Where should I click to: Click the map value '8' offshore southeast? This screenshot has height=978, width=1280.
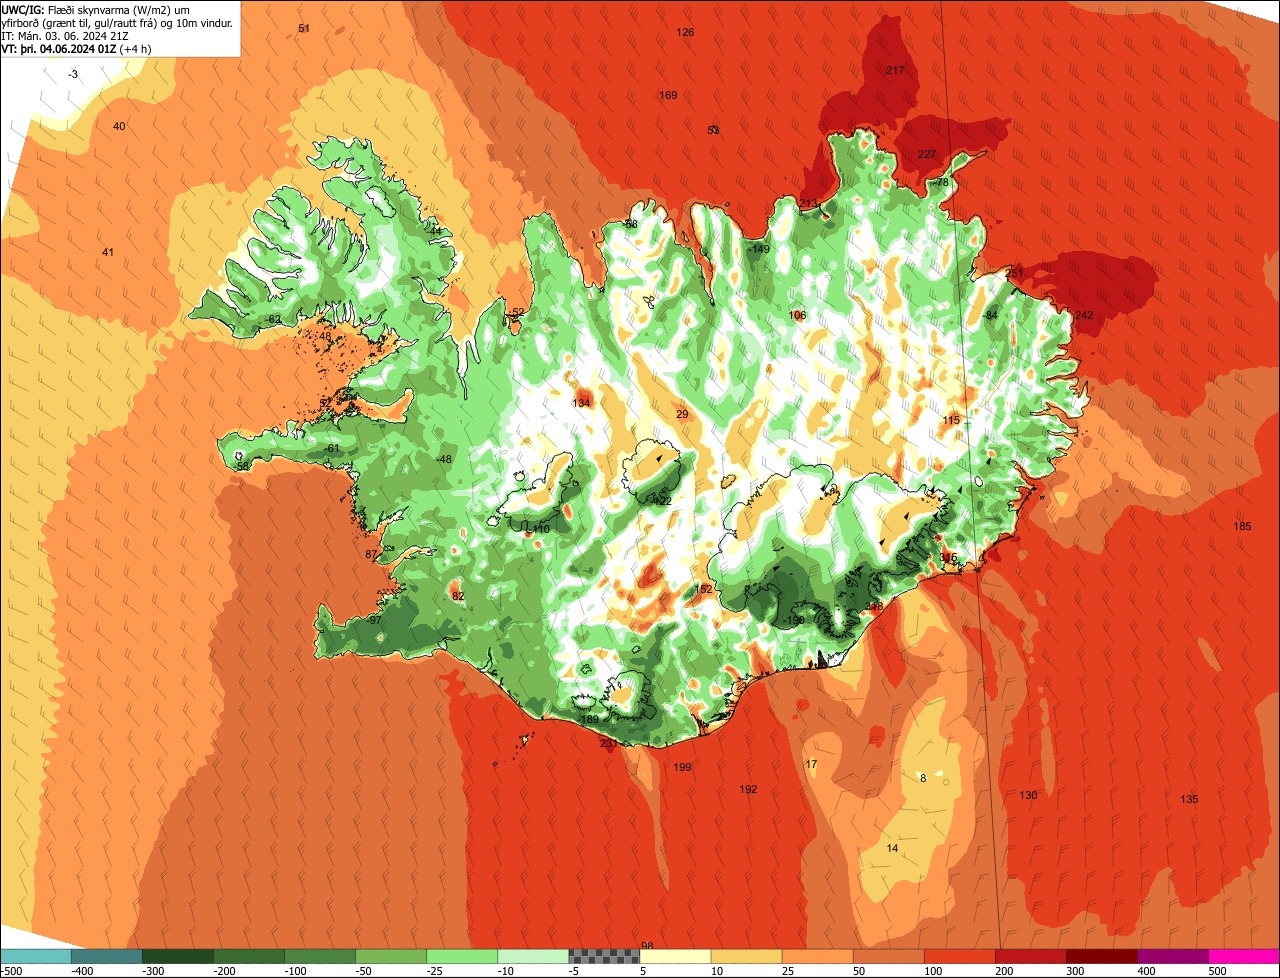point(923,777)
